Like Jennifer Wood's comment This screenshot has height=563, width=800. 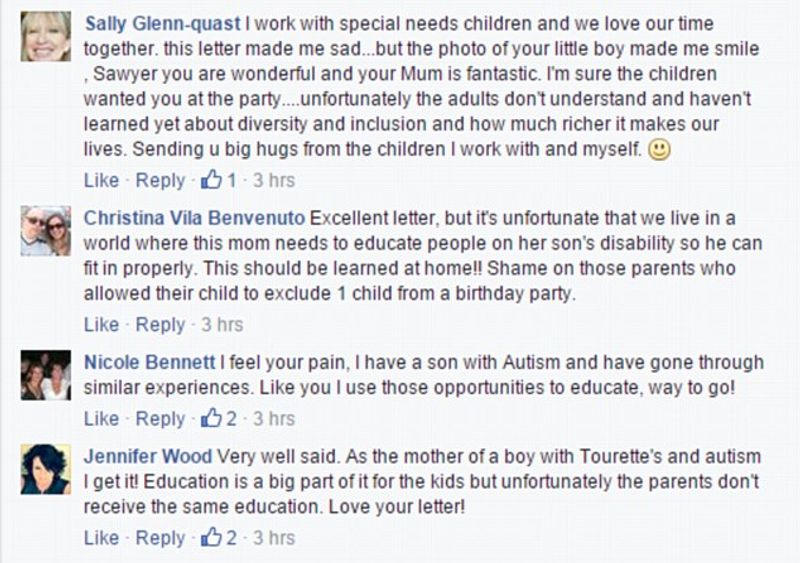[101, 539]
